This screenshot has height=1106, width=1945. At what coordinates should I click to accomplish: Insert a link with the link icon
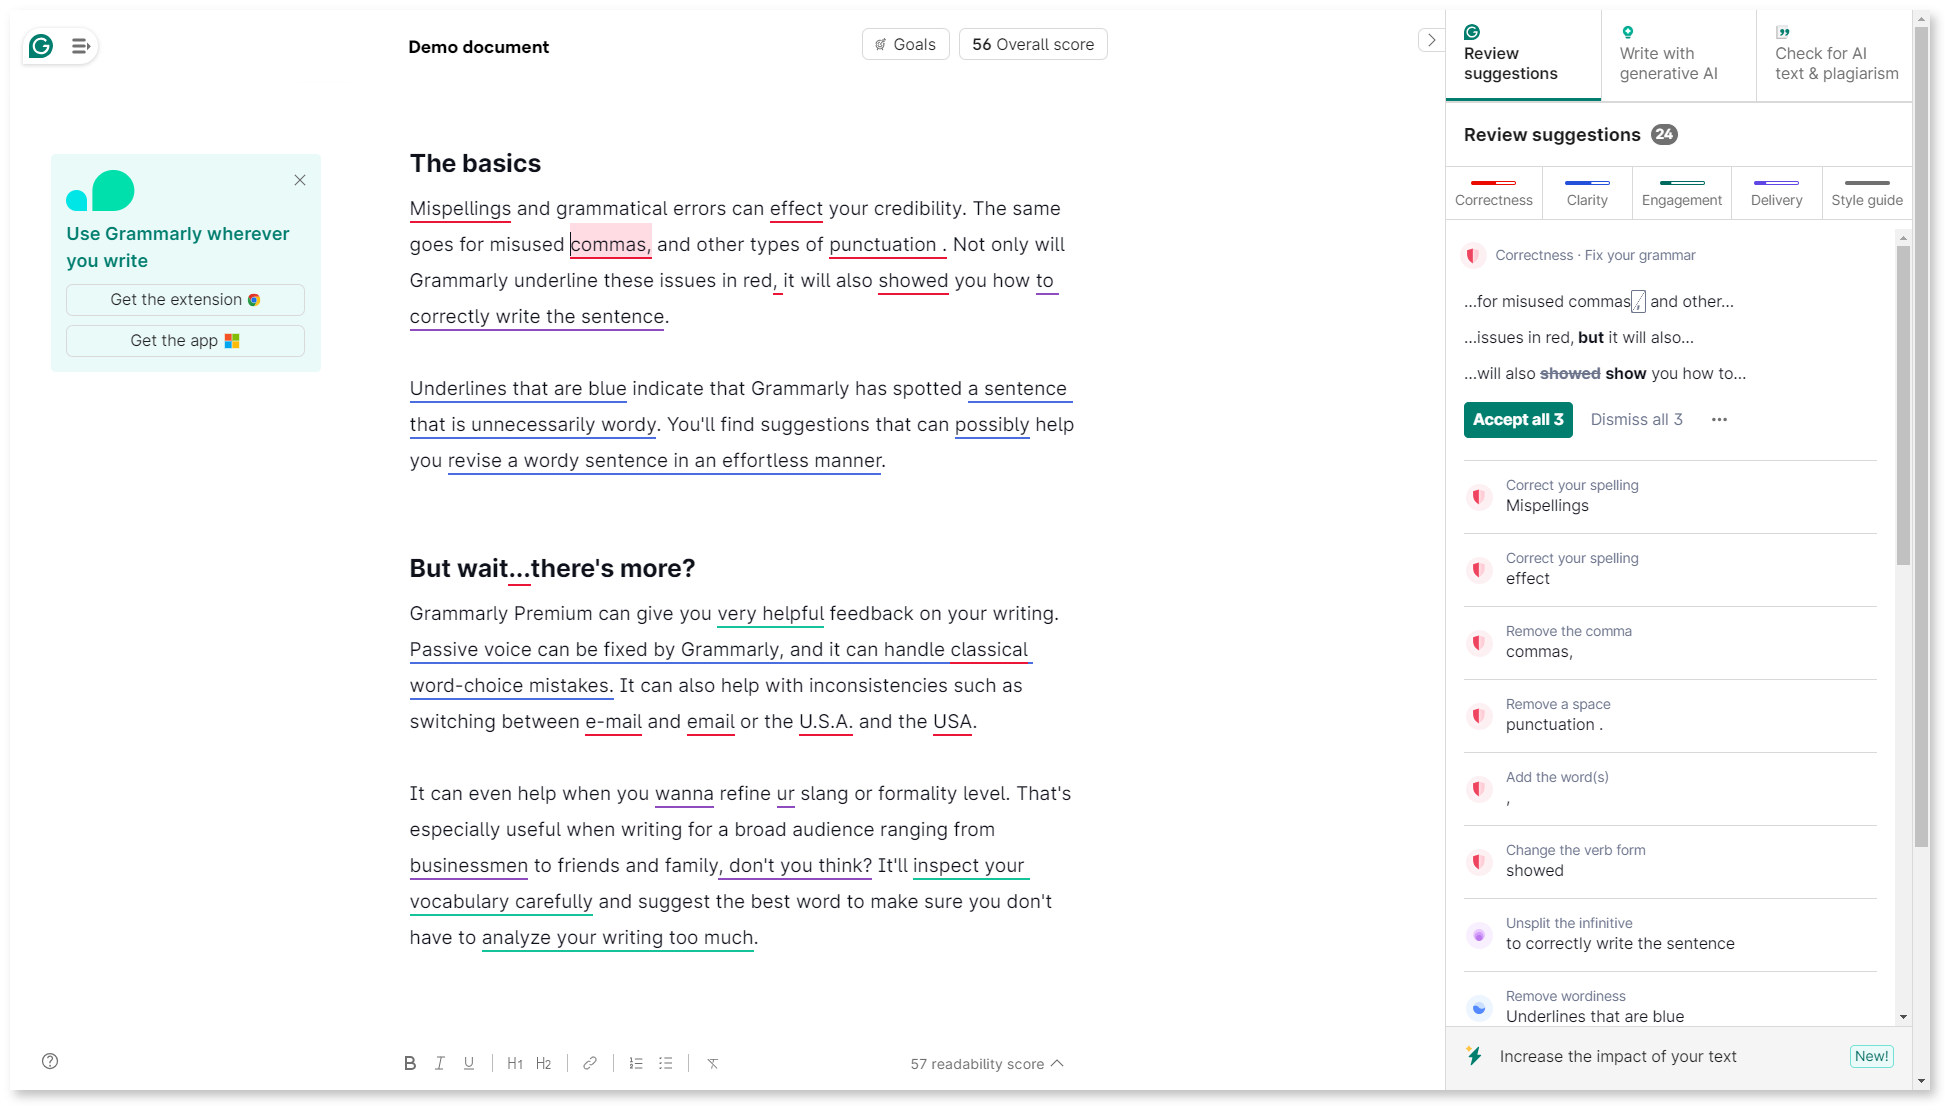coord(590,1064)
